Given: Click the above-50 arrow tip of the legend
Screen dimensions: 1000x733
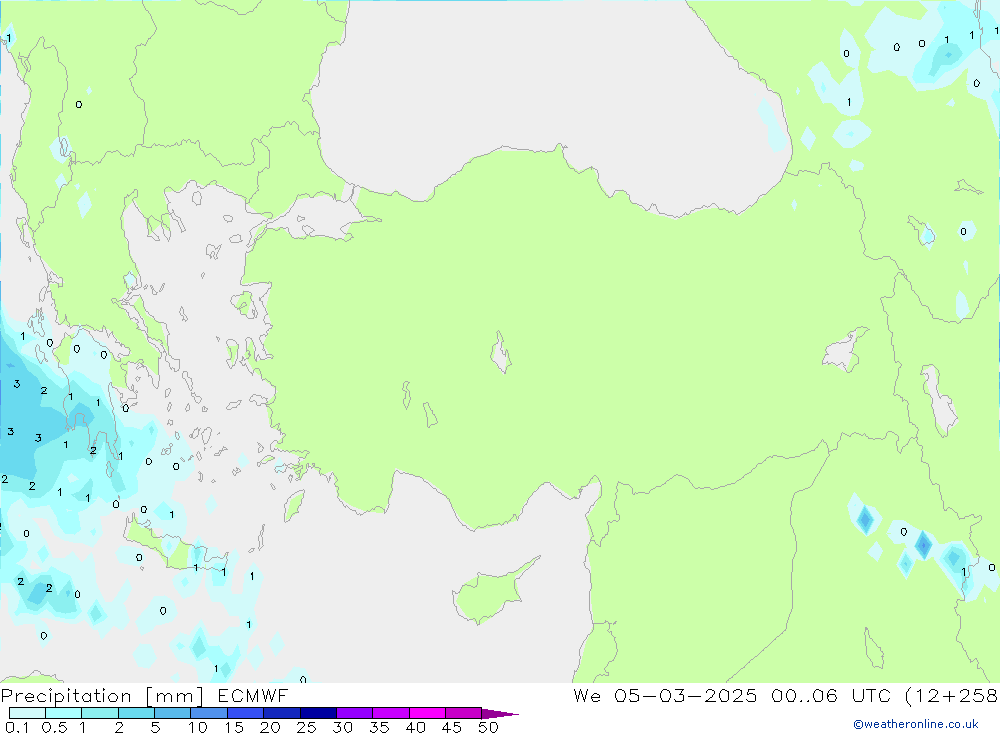Looking at the screenshot, I should coord(499,714).
